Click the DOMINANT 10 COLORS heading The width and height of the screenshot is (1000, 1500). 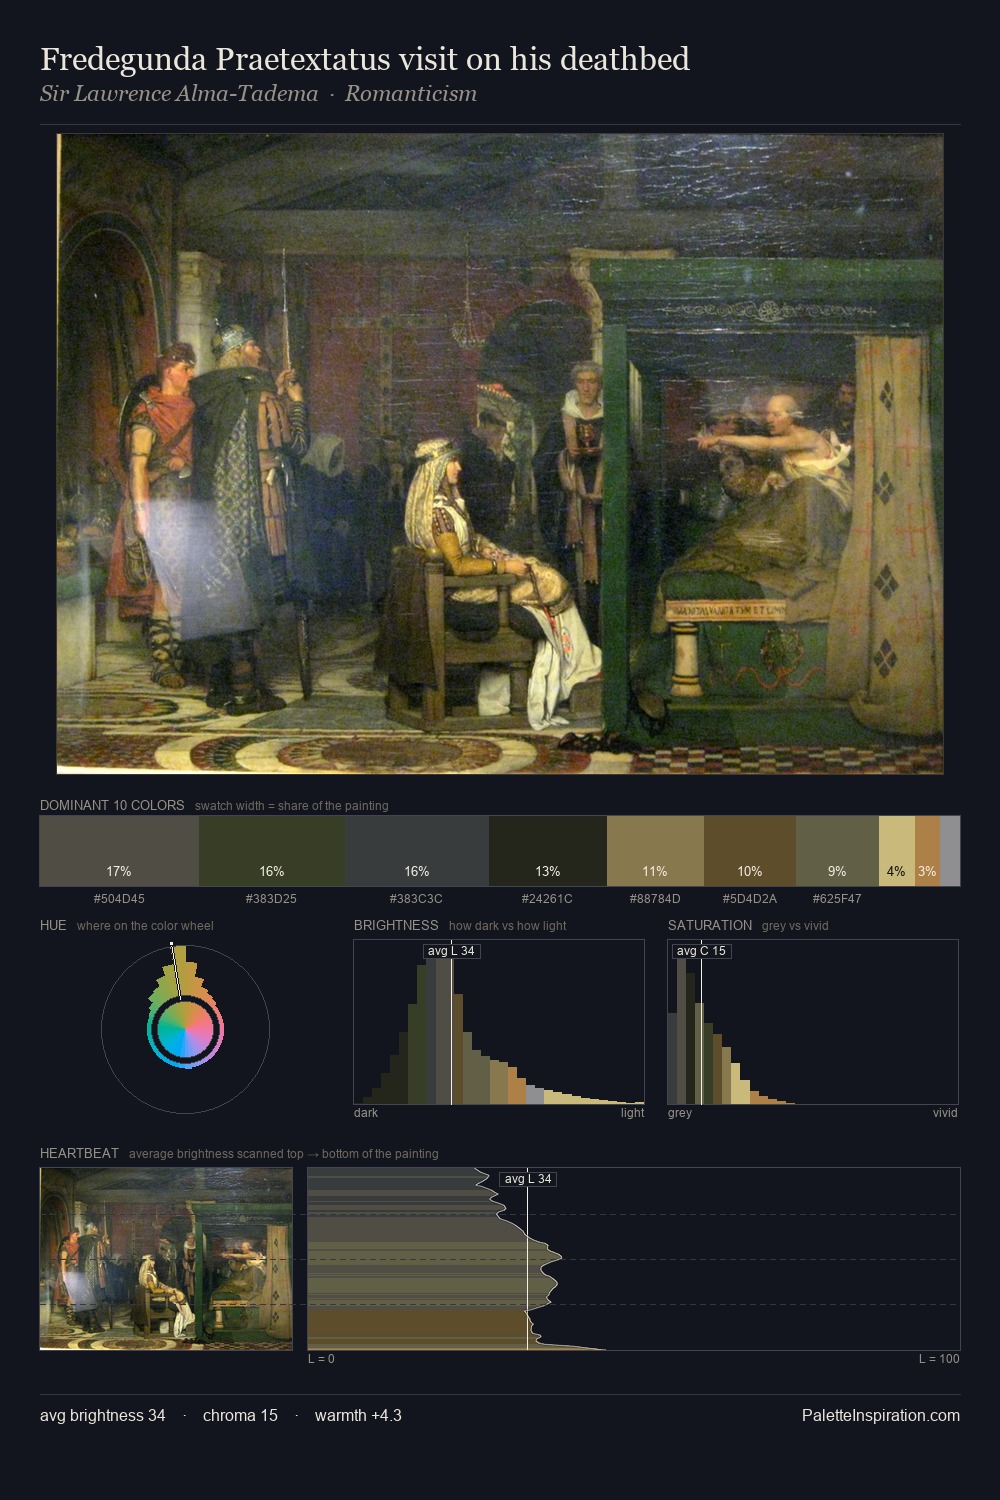[112, 806]
